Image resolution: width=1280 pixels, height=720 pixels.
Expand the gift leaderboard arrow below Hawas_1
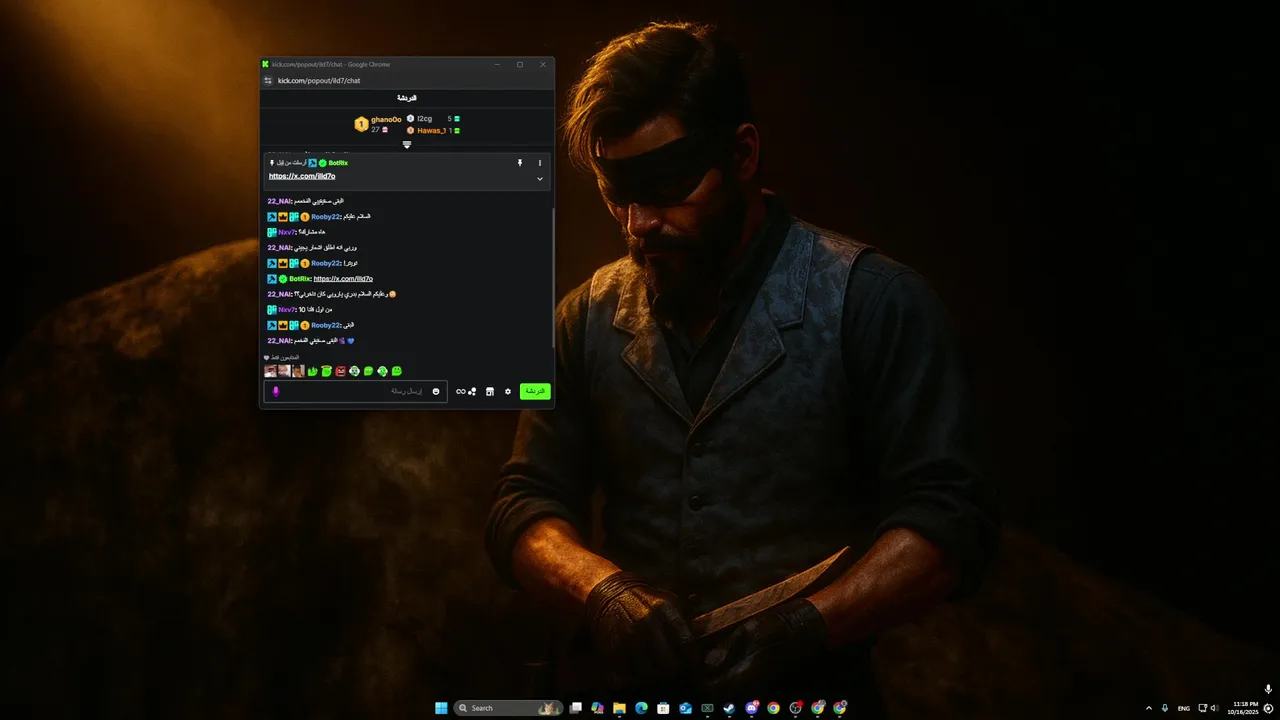(407, 145)
